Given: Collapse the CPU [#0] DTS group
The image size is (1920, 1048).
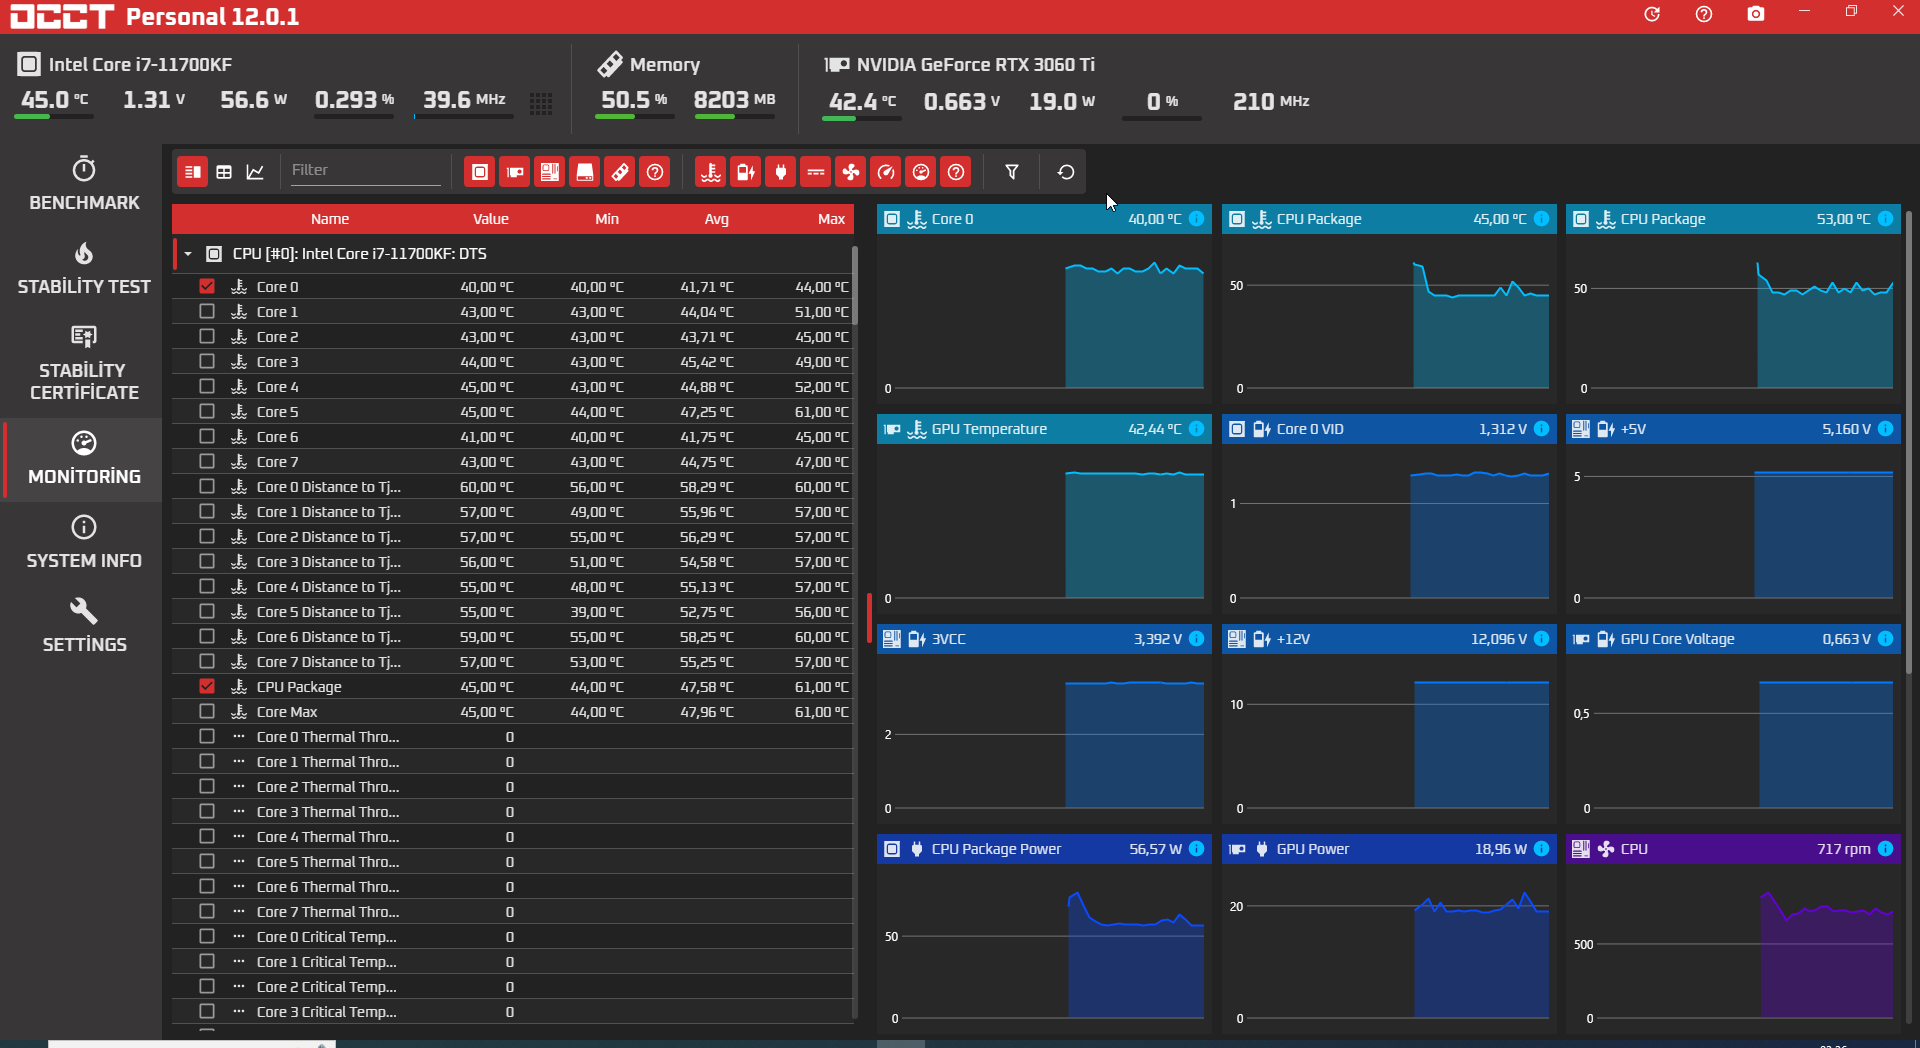Looking at the screenshot, I should pyautogui.click(x=188, y=254).
